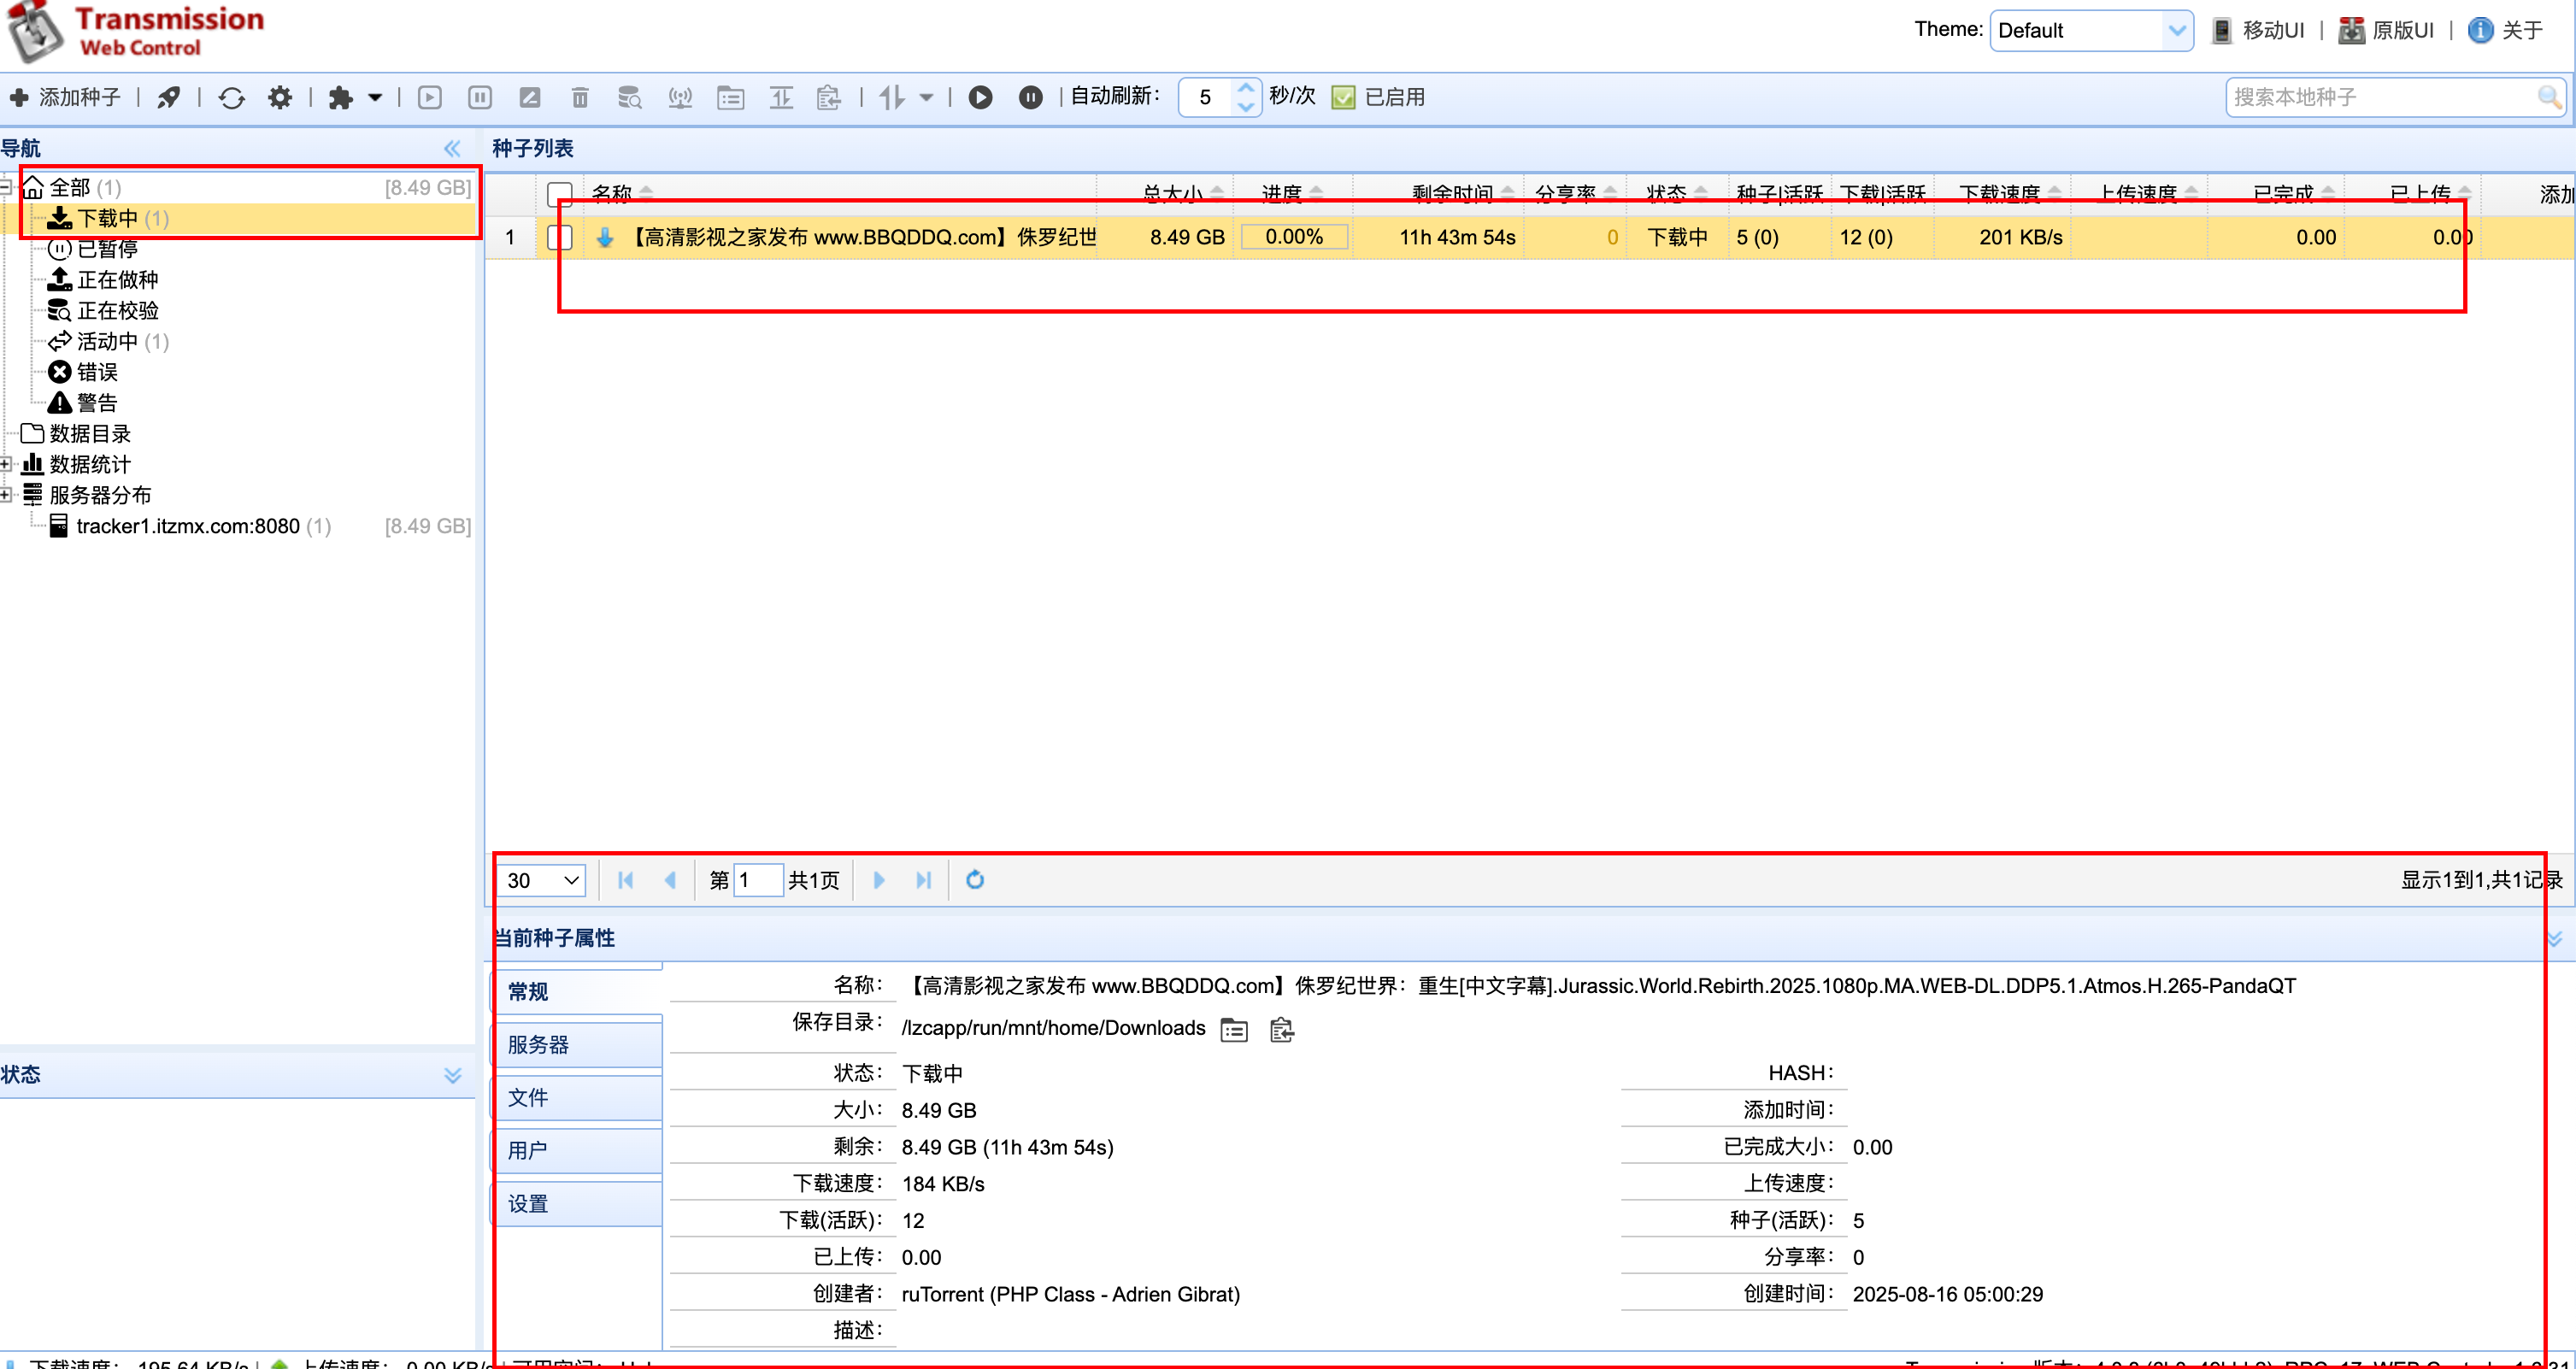Image resolution: width=2576 pixels, height=1369 pixels.
Task: Switch to 原版UI original interface
Action: [2387, 30]
